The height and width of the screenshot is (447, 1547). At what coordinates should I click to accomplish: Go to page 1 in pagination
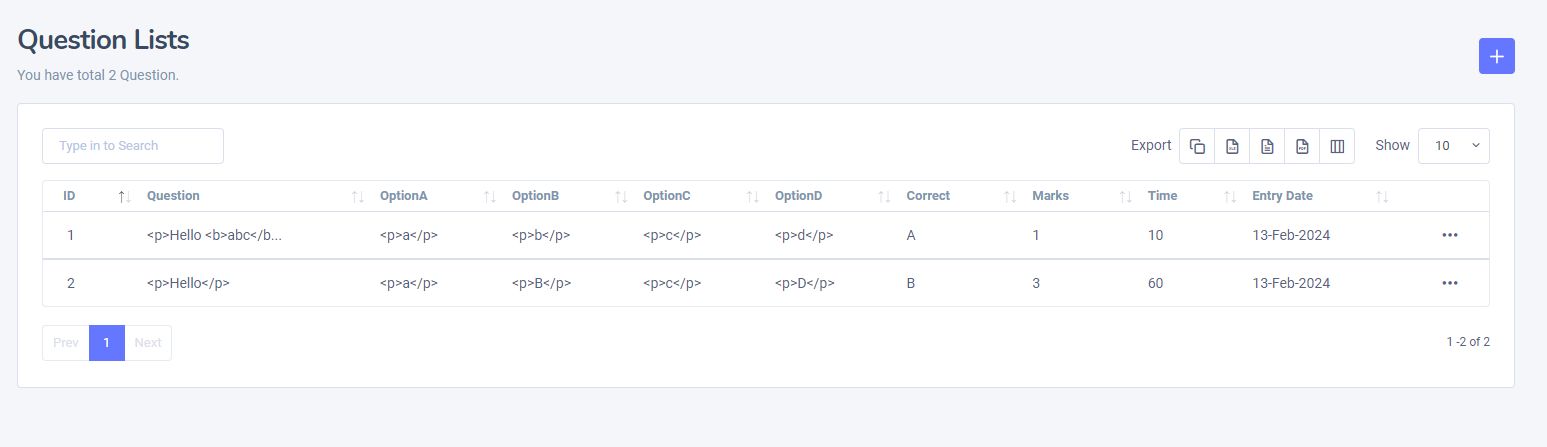coord(107,343)
